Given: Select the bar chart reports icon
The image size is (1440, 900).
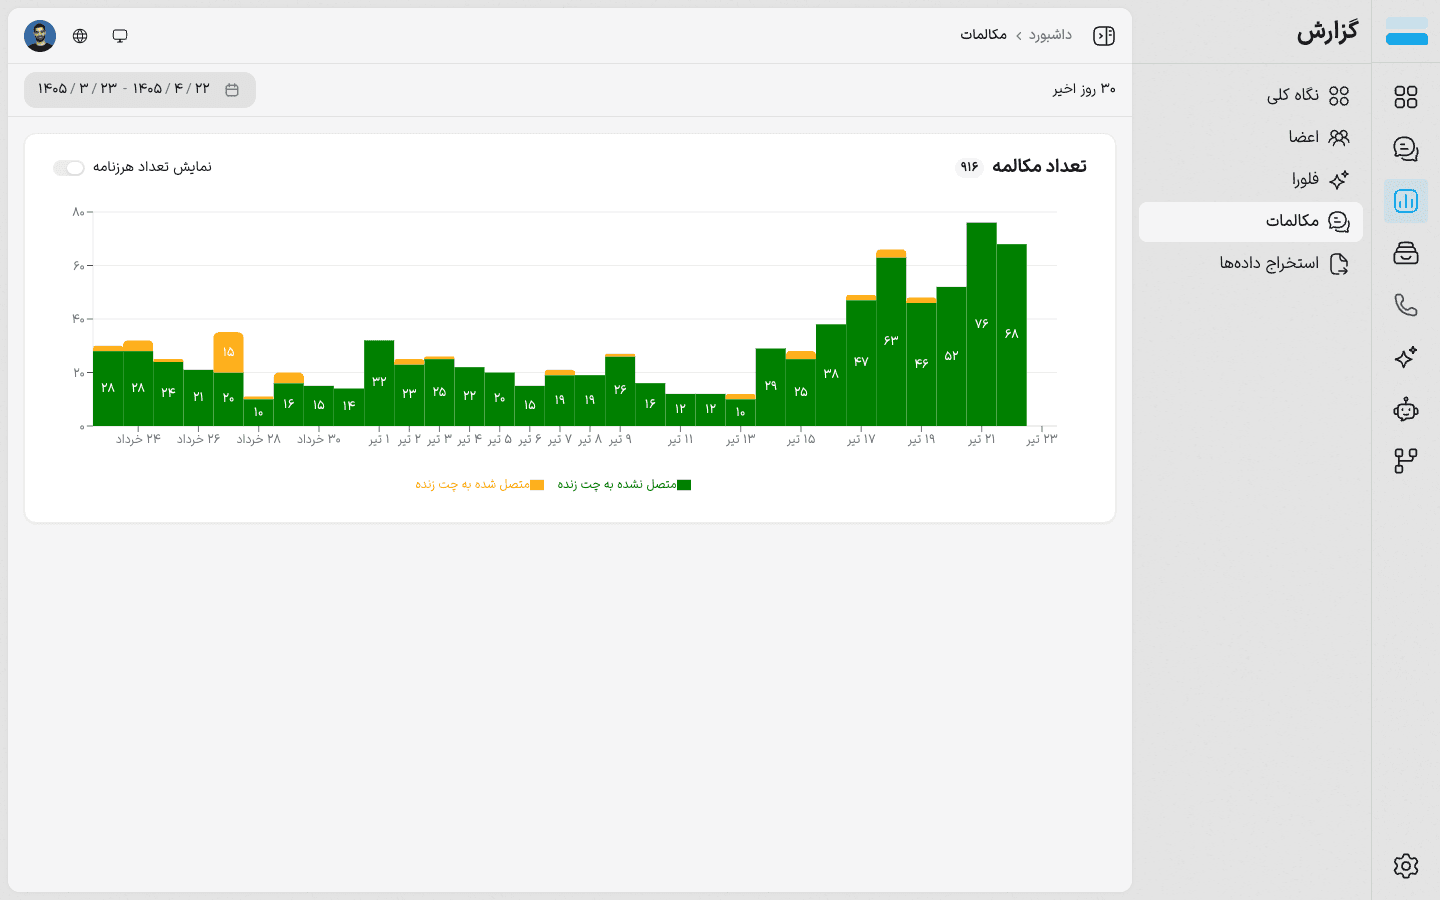Looking at the screenshot, I should 1406,201.
